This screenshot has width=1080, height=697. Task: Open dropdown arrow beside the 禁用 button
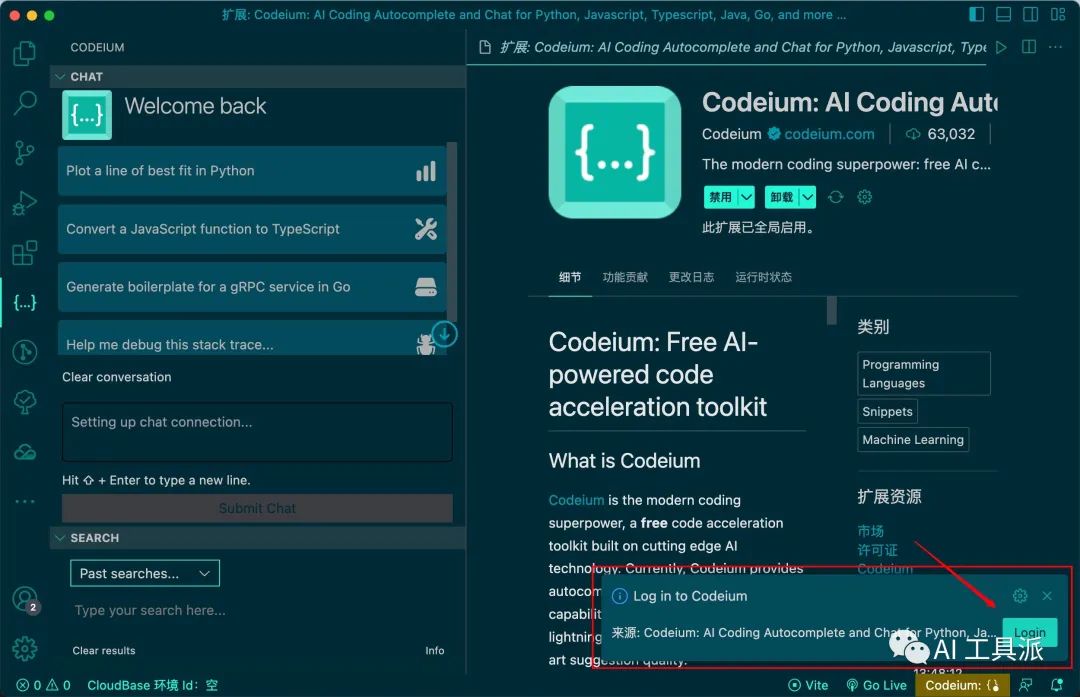tap(746, 197)
